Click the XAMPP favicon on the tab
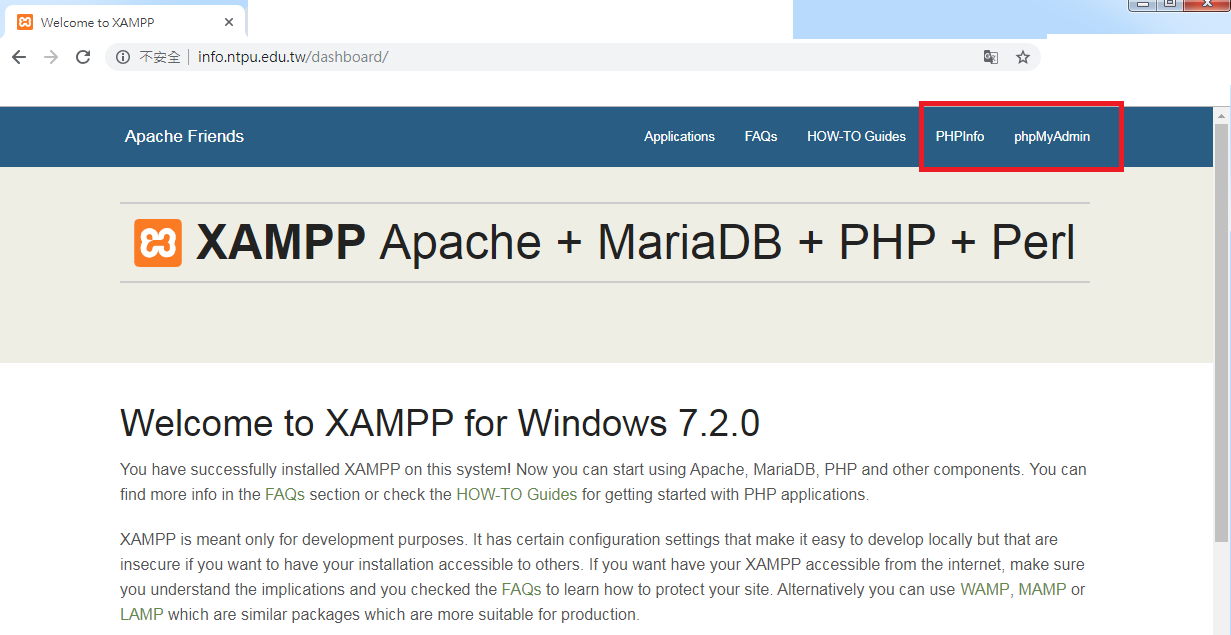The height and width of the screenshot is (635, 1231). click(x=25, y=22)
